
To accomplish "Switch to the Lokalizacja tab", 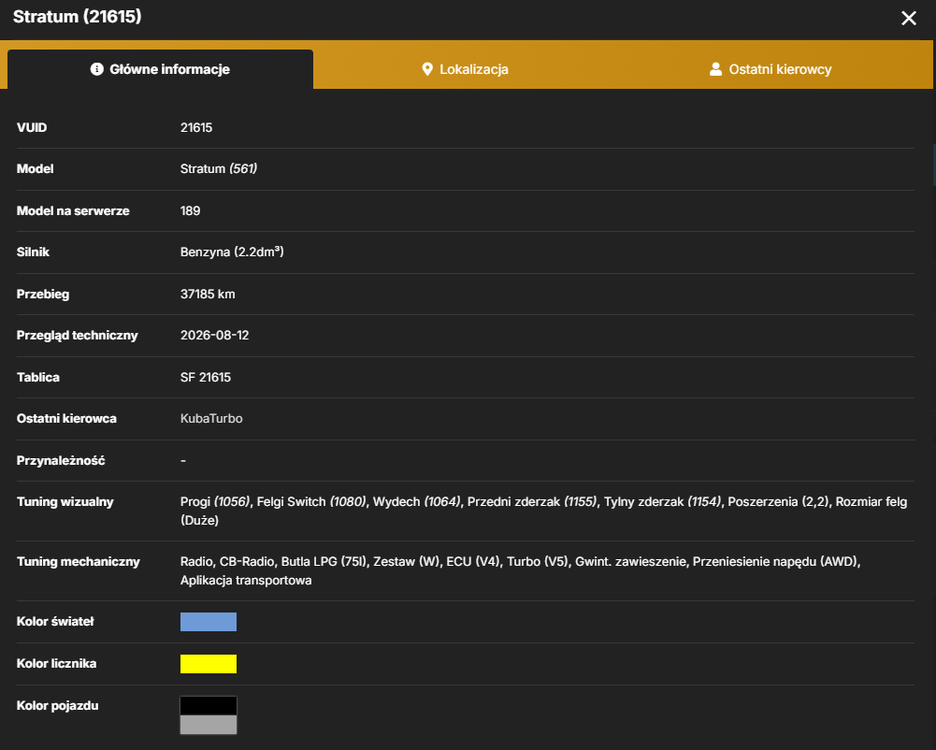I will click(x=465, y=69).
